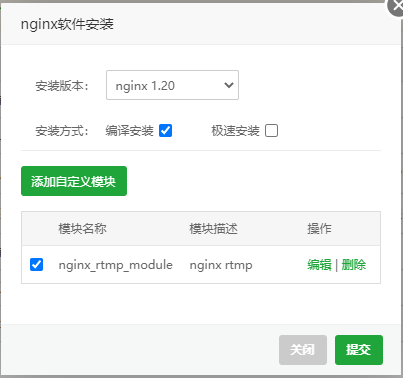Click 编辑 link for nginx_rtmp_module
This screenshot has width=403, height=378.
[x=319, y=265]
